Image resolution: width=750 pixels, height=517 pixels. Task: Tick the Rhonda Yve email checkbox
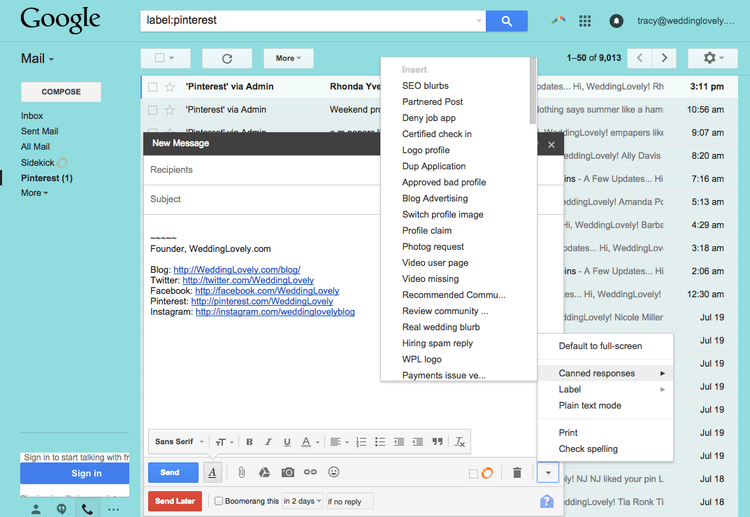(x=153, y=87)
